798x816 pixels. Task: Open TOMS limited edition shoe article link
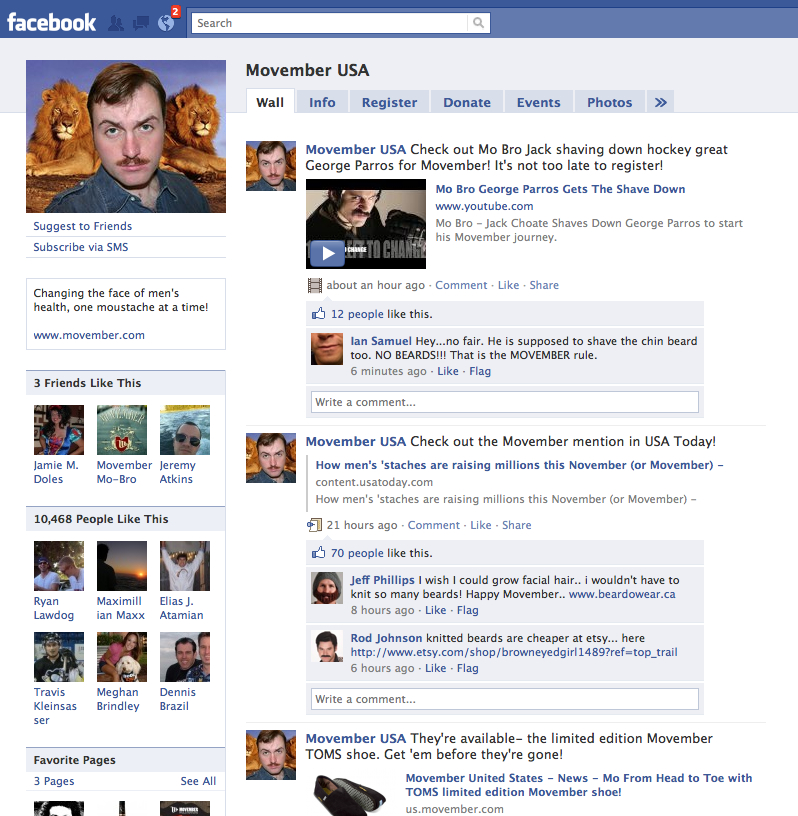click(579, 785)
